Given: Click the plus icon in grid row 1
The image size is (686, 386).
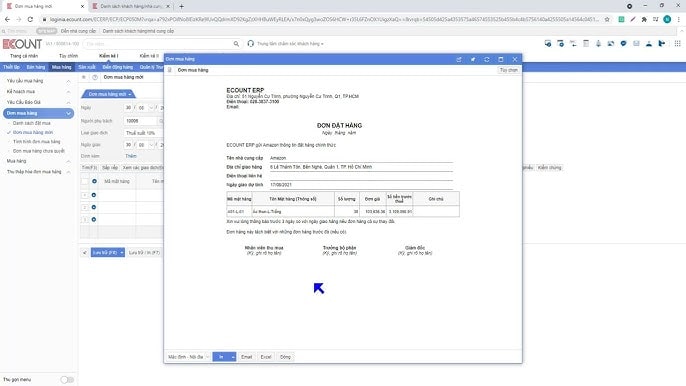Looking at the screenshot, I should tap(94, 195).
